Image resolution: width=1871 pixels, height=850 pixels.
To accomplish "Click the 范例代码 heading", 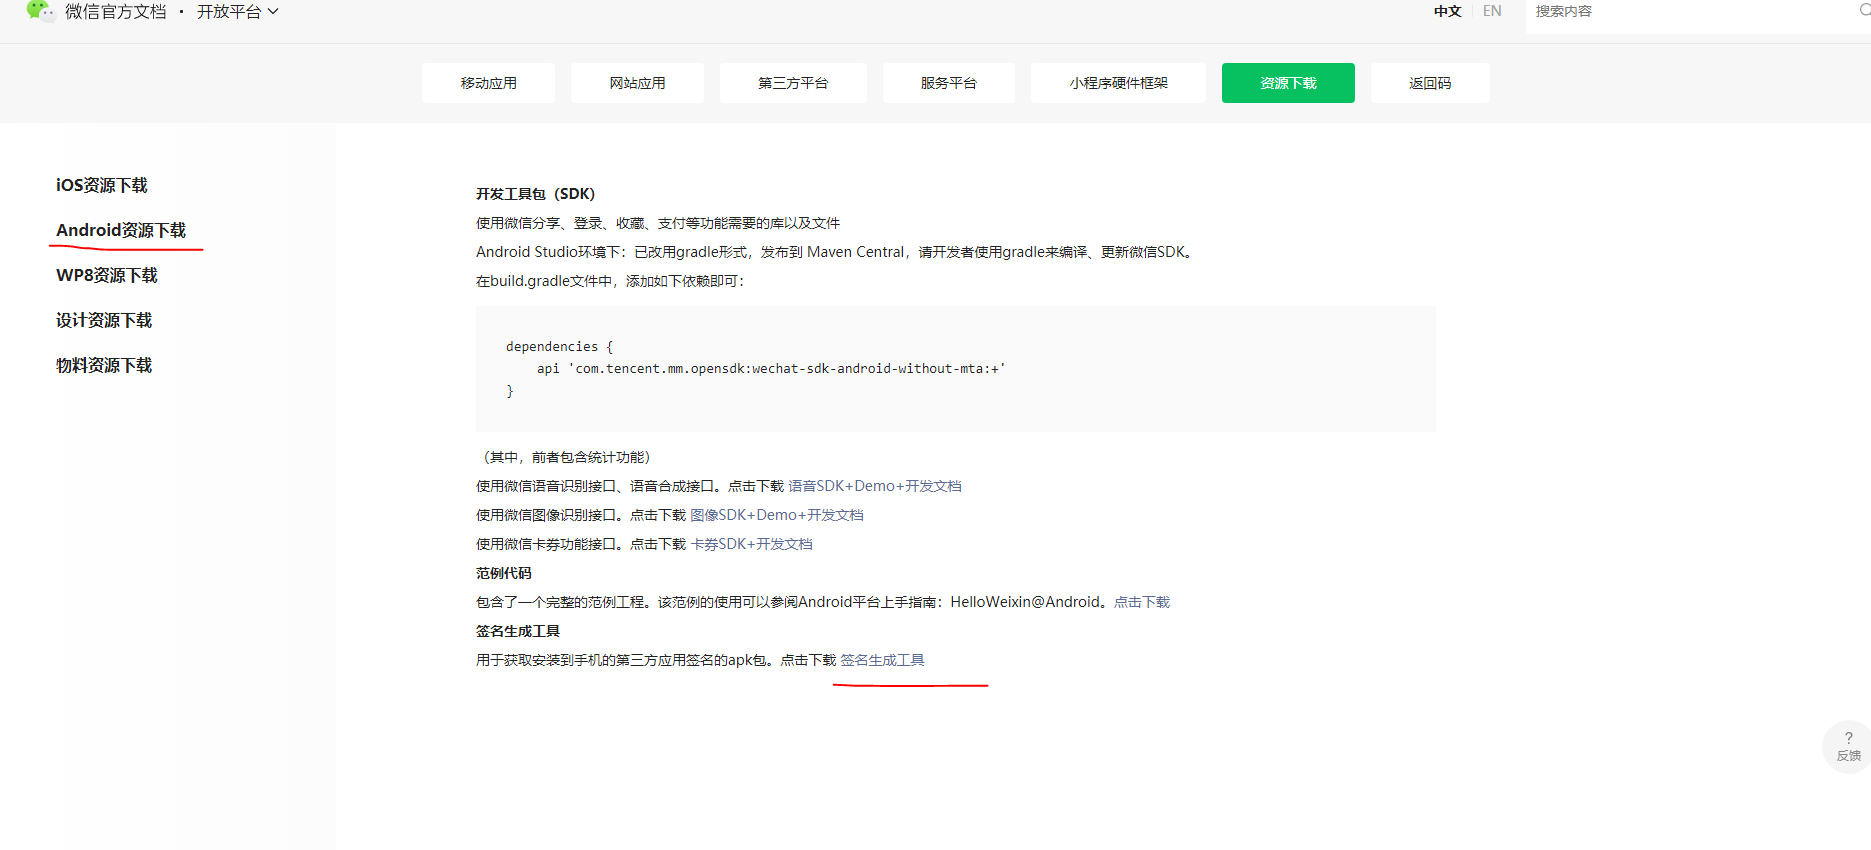I will [504, 573].
